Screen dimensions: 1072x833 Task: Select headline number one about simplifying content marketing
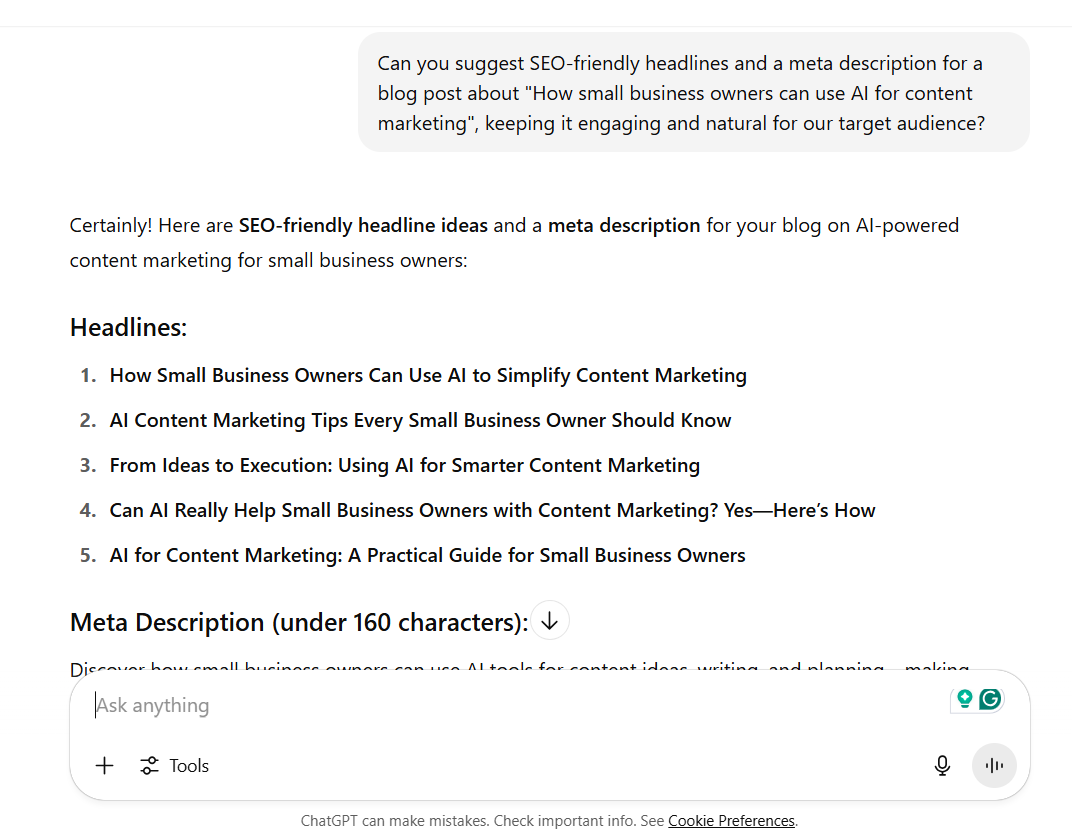[428, 375]
